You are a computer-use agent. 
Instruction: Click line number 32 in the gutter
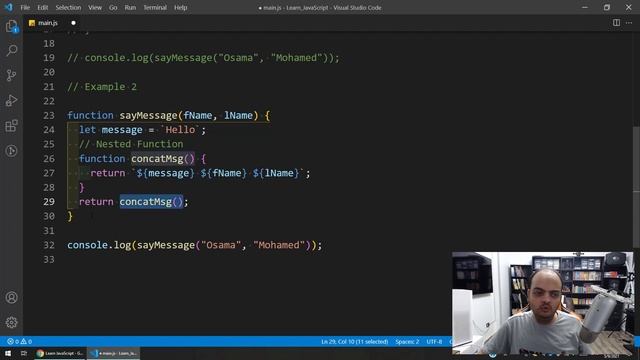click(49, 245)
